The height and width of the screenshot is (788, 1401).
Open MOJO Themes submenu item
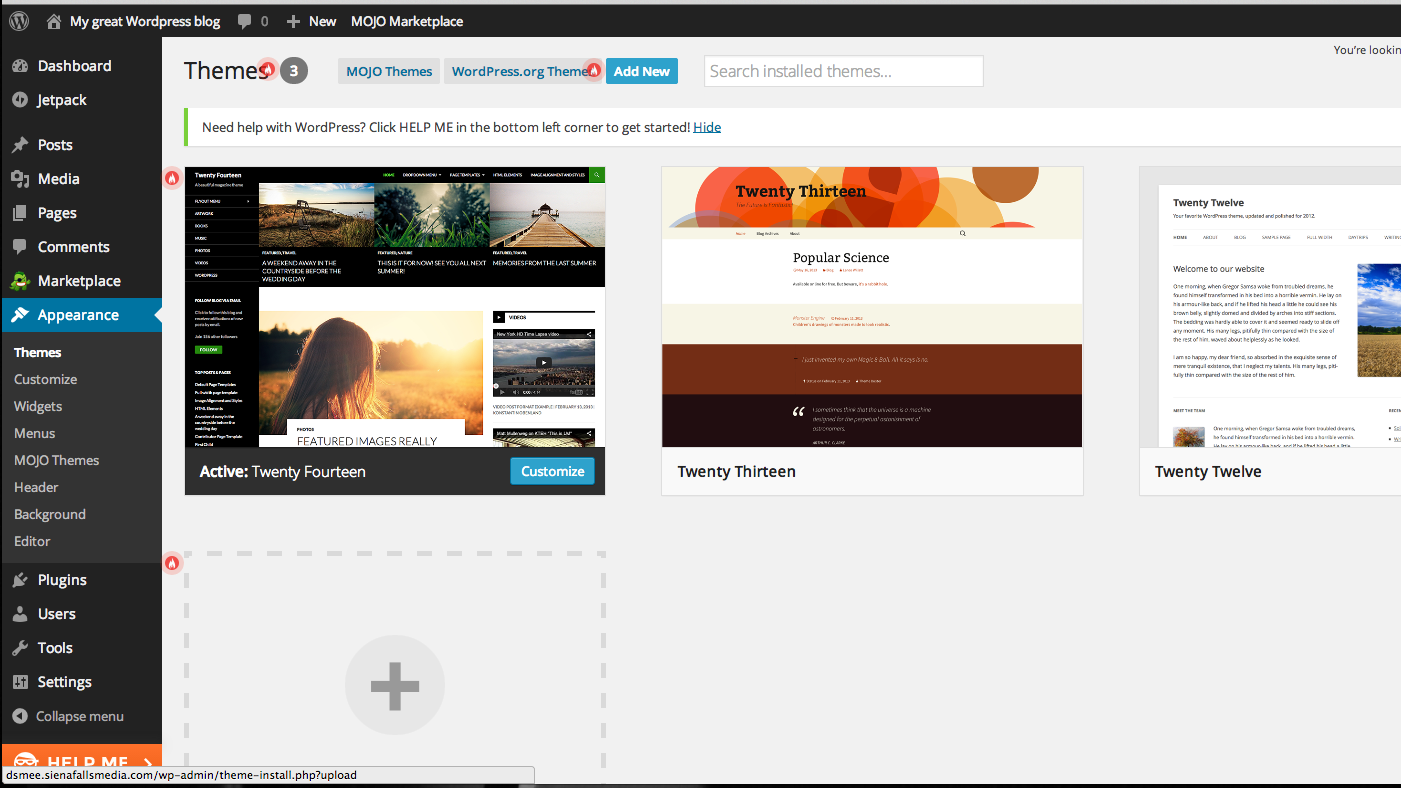57,460
